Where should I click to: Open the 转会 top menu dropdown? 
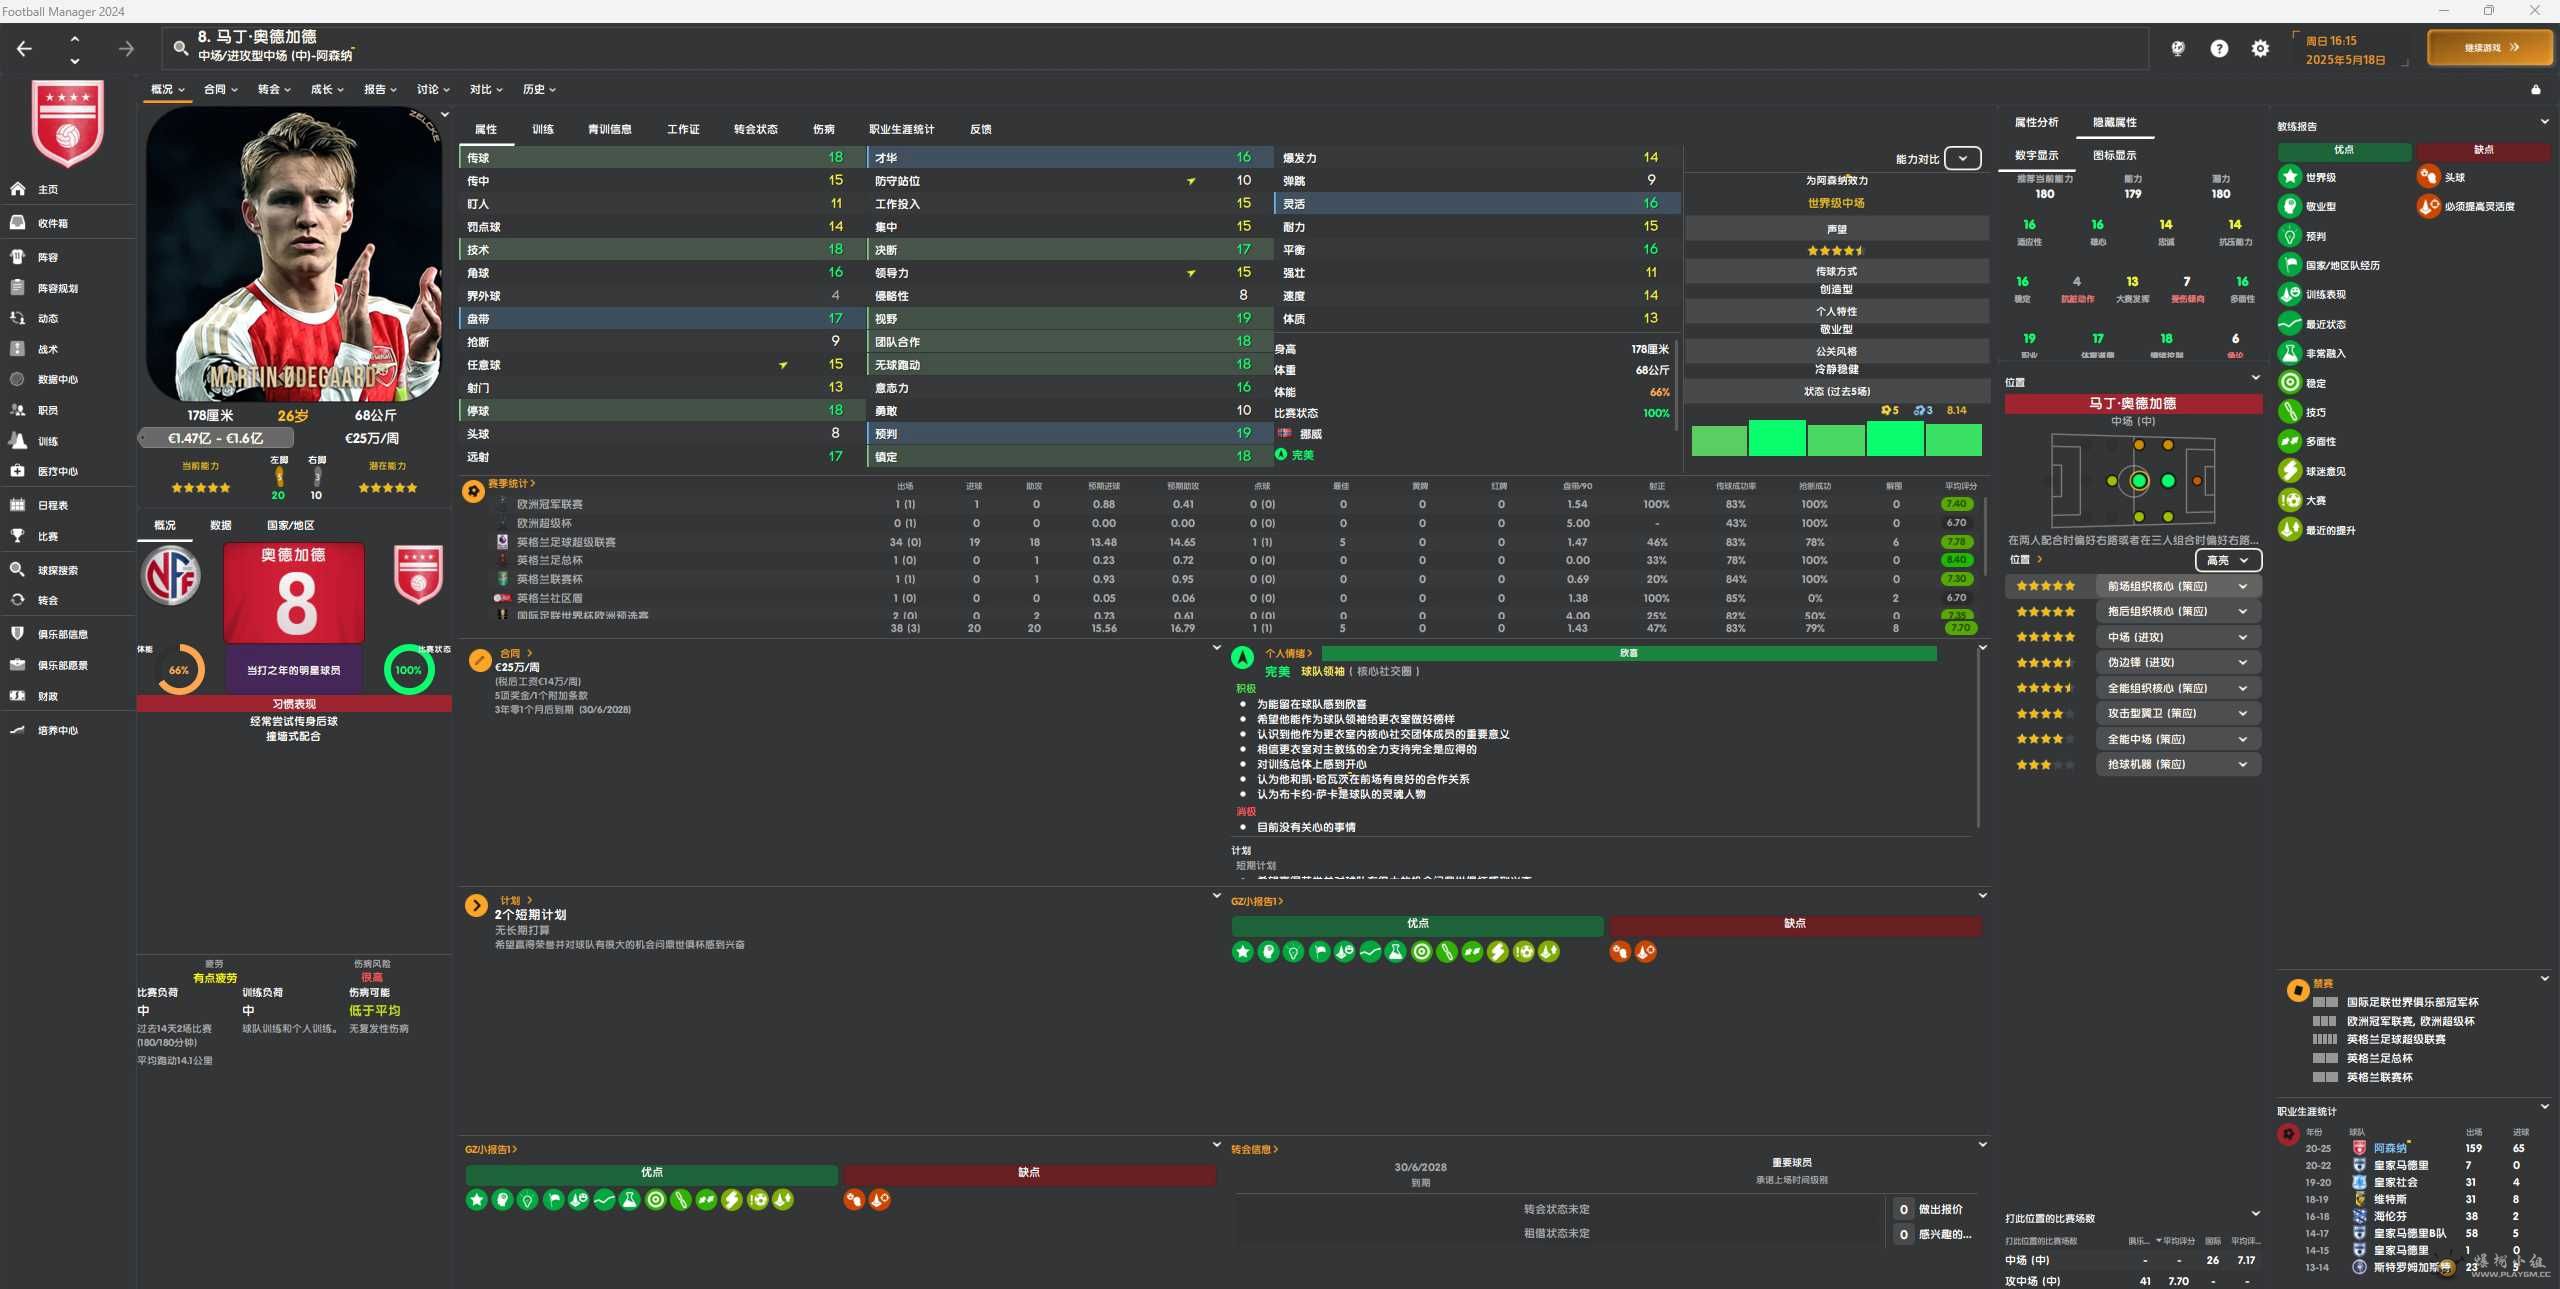click(x=274, y=90)
